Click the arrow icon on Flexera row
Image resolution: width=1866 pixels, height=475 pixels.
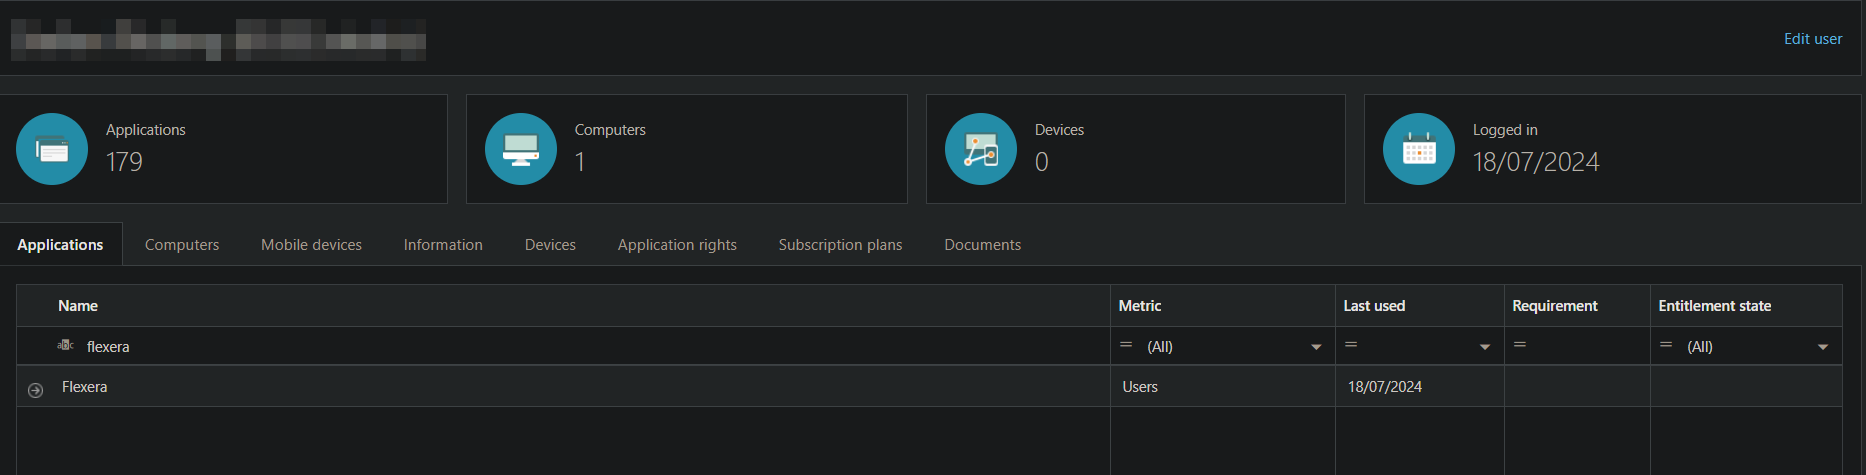[x=36, y=390]
